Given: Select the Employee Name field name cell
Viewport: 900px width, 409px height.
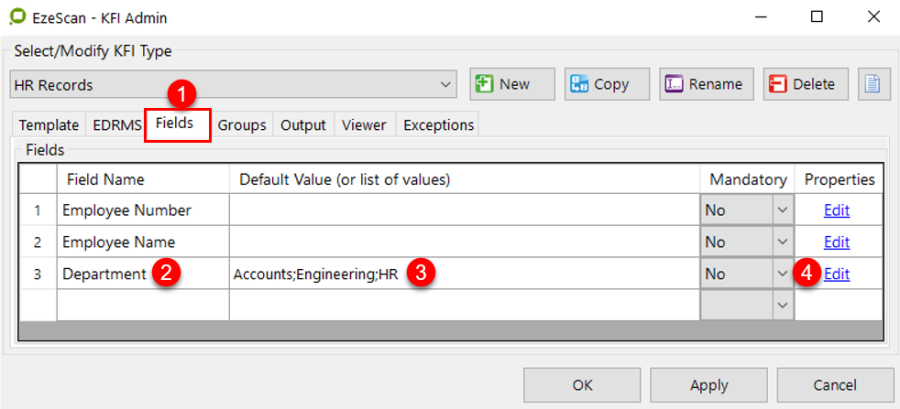Looking at the screenshot, I should tap(142, 242).
